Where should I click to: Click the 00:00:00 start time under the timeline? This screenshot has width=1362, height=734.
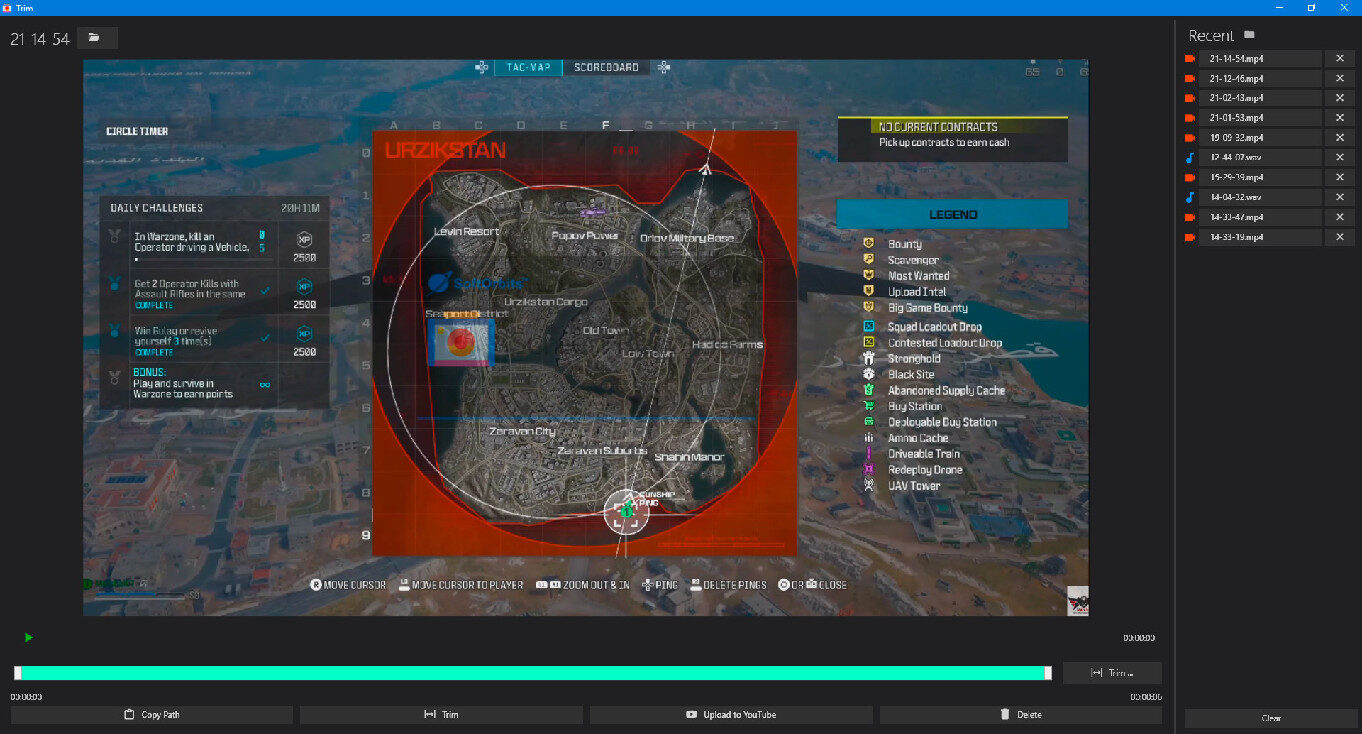click(27, 697)
